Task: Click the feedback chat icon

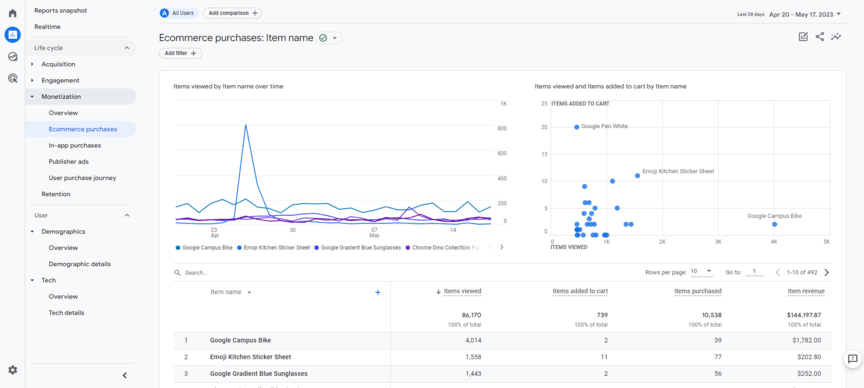Action: coord(852,359)
